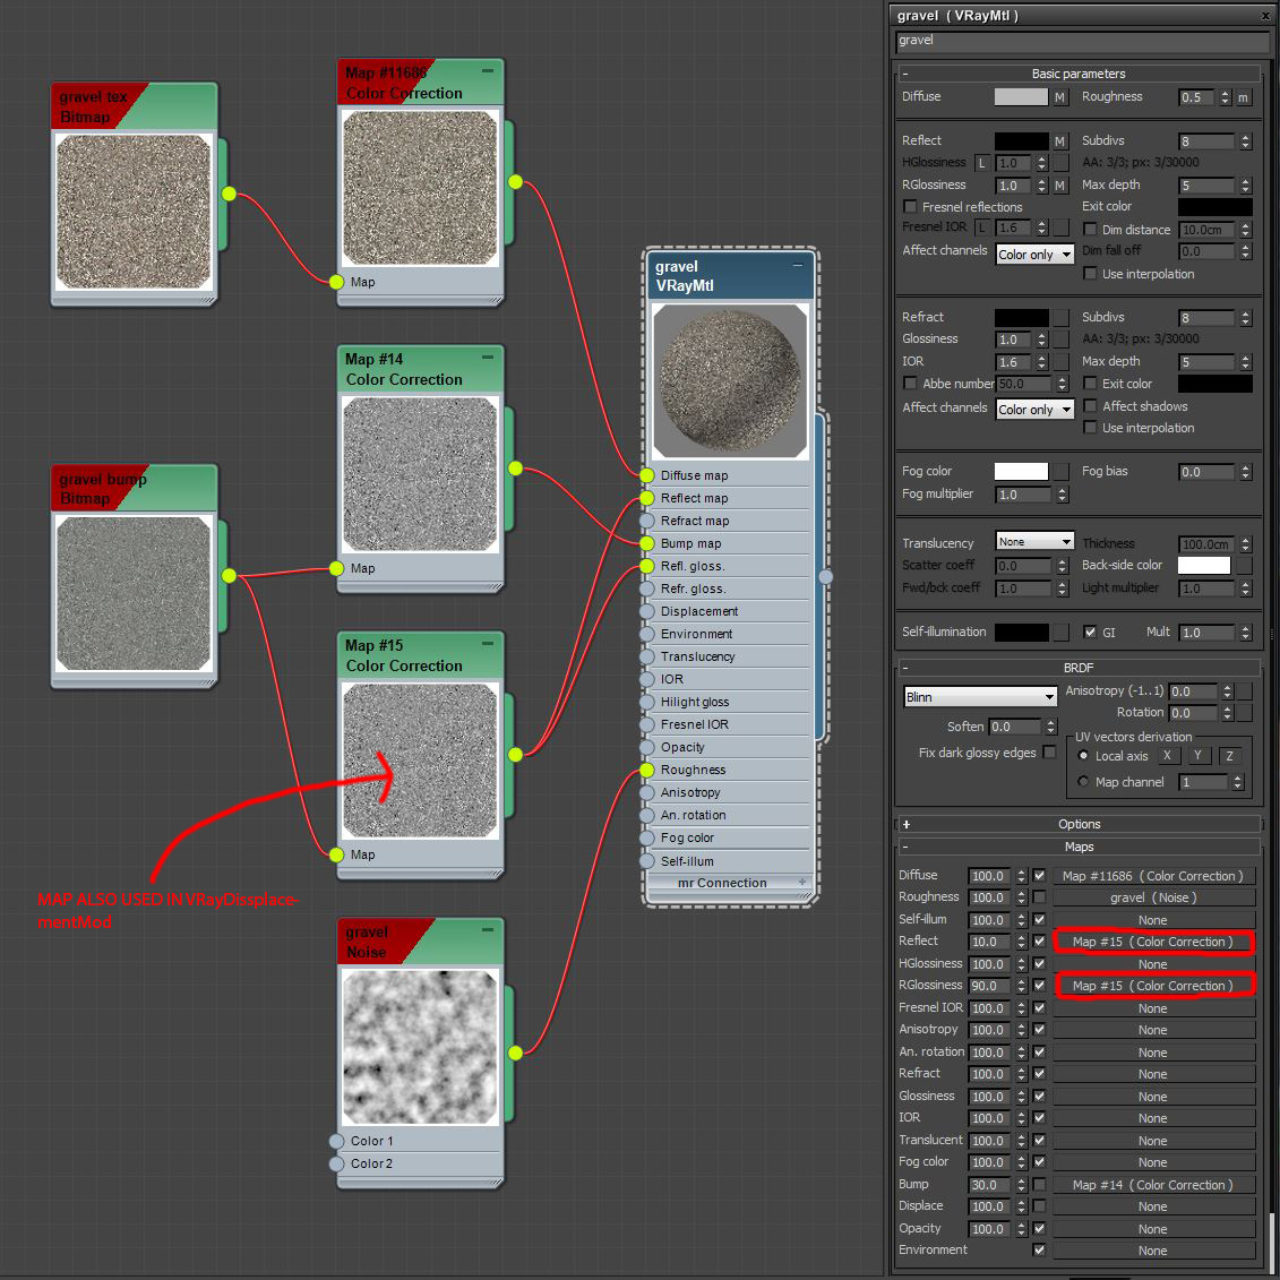Enable the Abbe number checkbox
1280x1280 pixels.
pyautogui.click(x=910, y=383)
